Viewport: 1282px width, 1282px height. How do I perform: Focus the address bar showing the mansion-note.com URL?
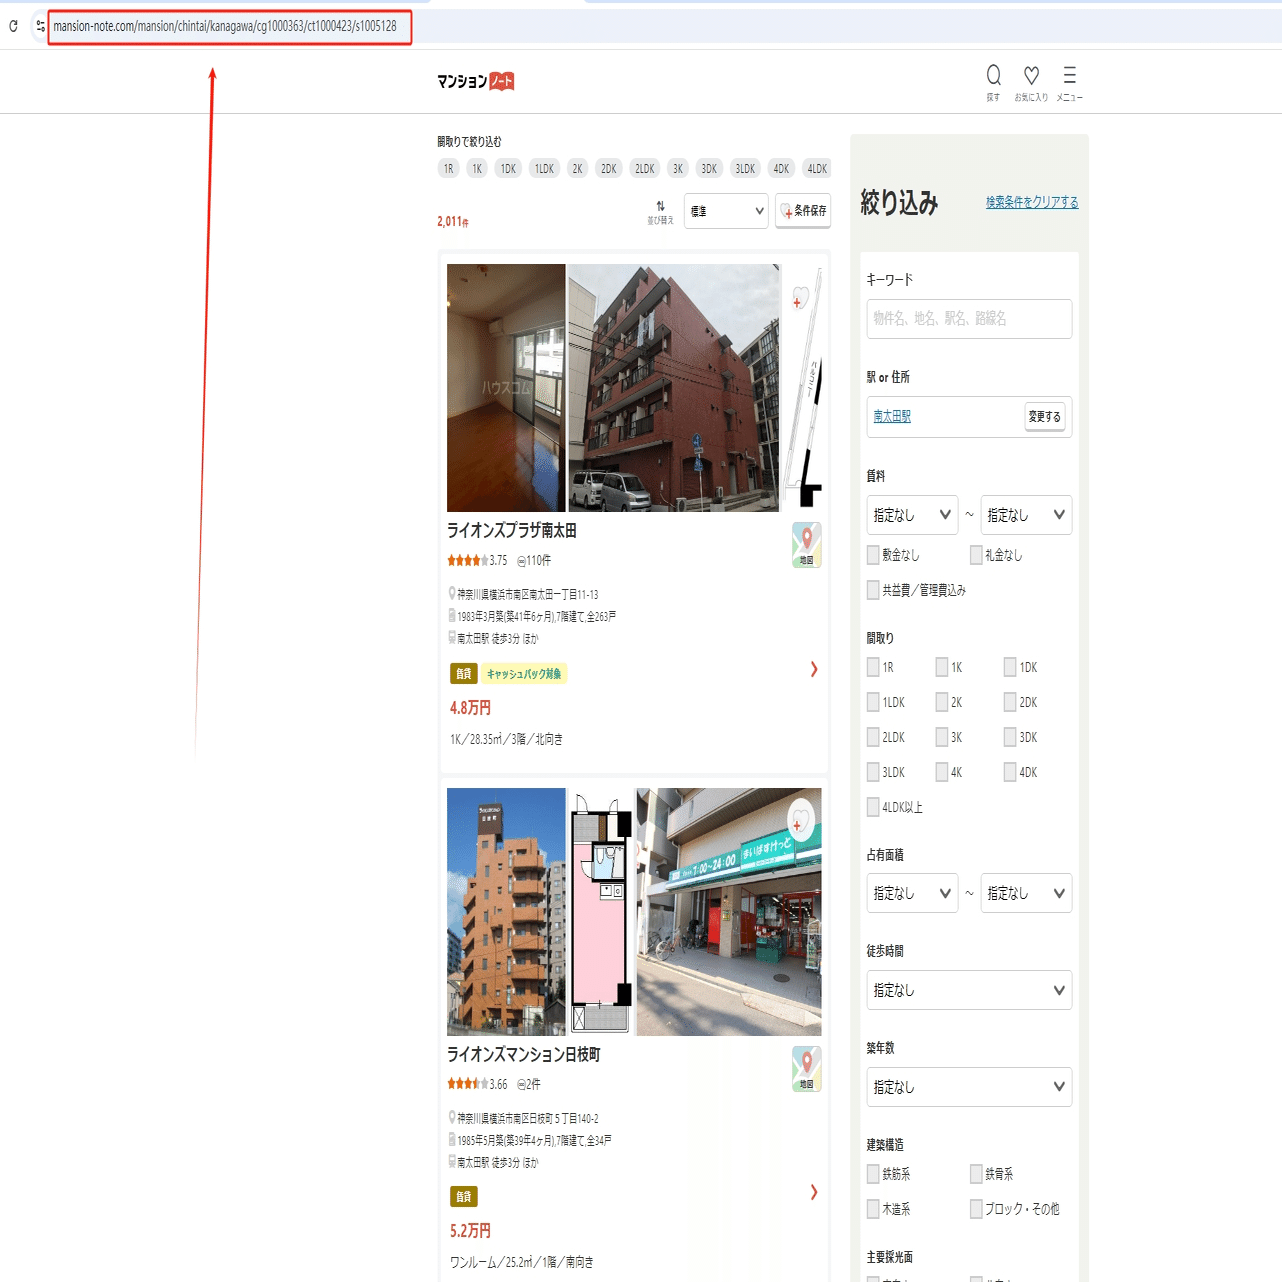(x=229, y=26)
